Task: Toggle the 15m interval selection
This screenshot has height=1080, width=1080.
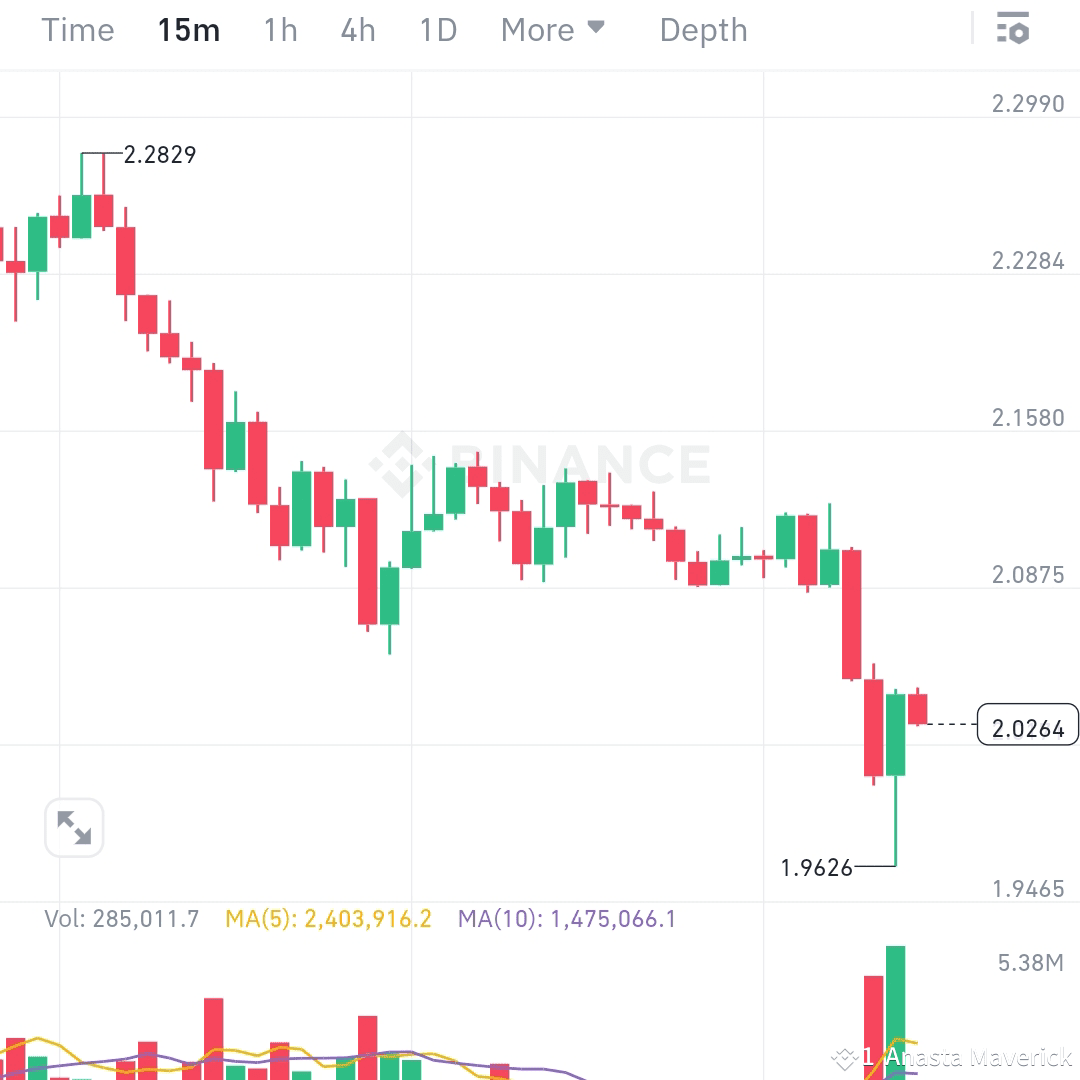Action: [189, 30]
